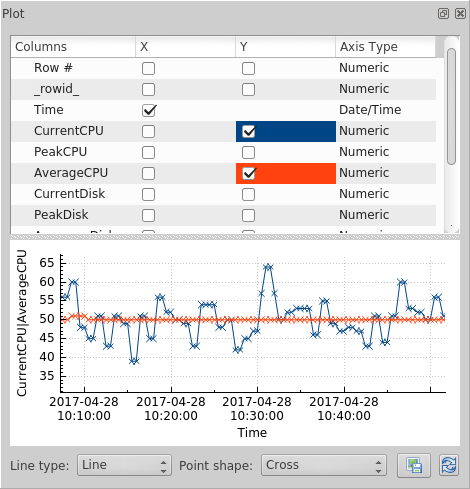Open the Line type dropdown
This screenshot has width=470, height=489.
coord(124,465)
